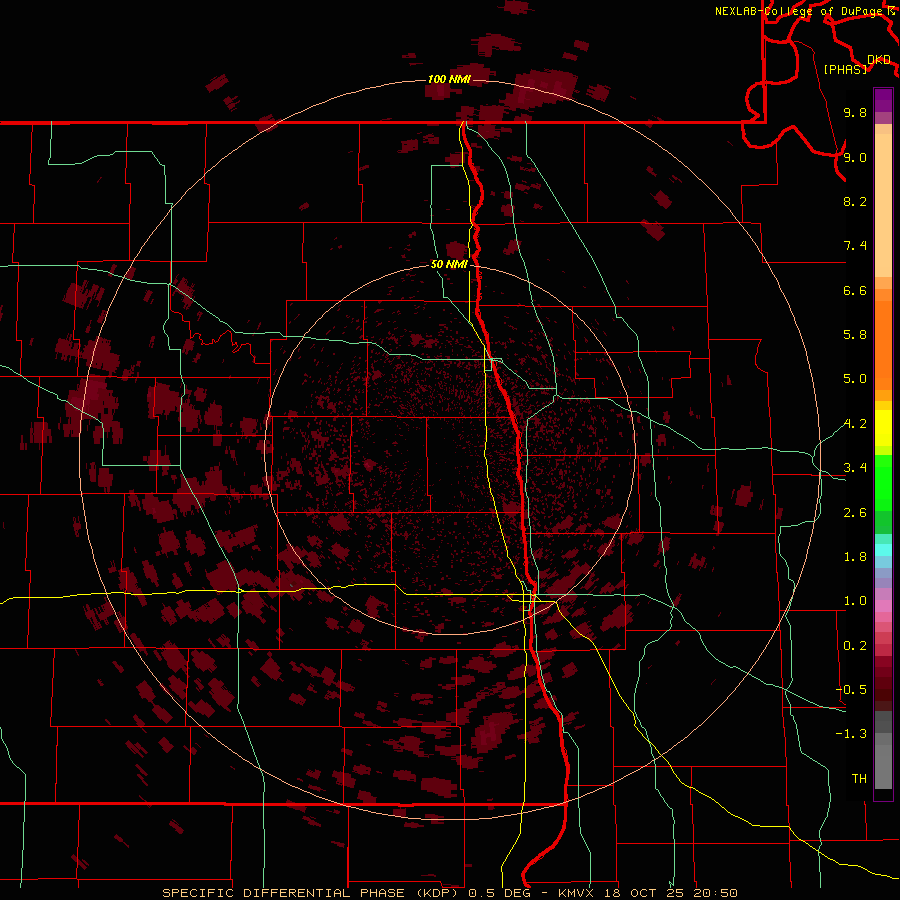Pick the pale peach segment of the color bar
The height and width of the screenshot is (900, 900).
coord(883,205)
